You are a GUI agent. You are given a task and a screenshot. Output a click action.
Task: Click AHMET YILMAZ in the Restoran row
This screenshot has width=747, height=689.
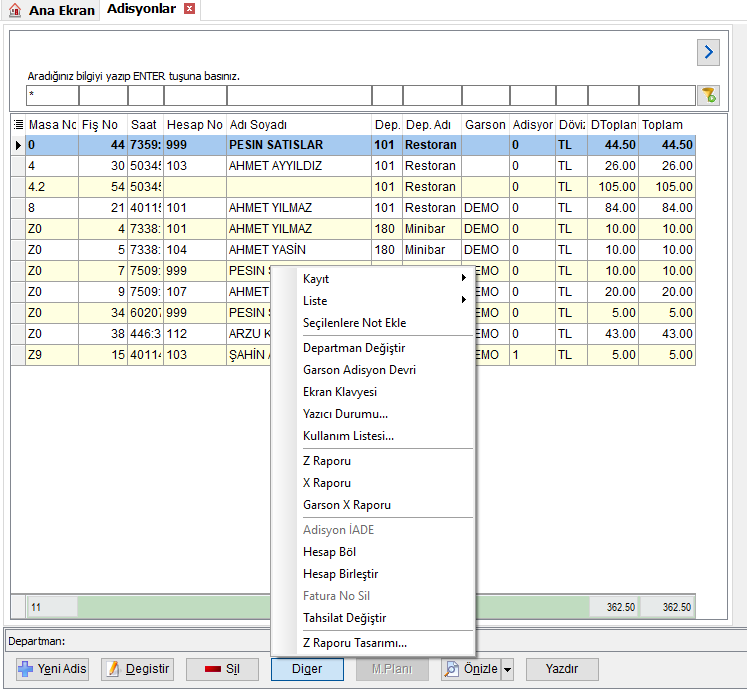tap(299, 208)
